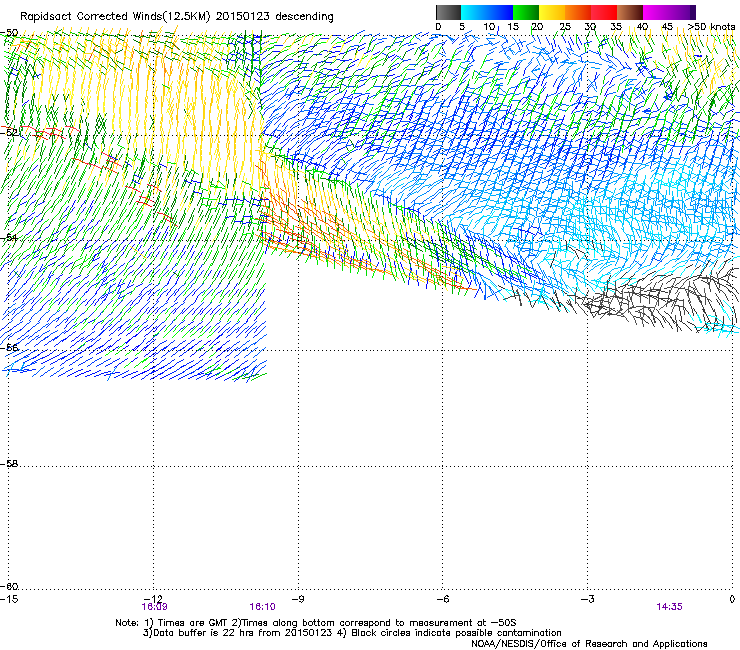This screenshot has height=650, width=740.
Task: Click the -58 latitude axis label
Action: tap(9, 464)
